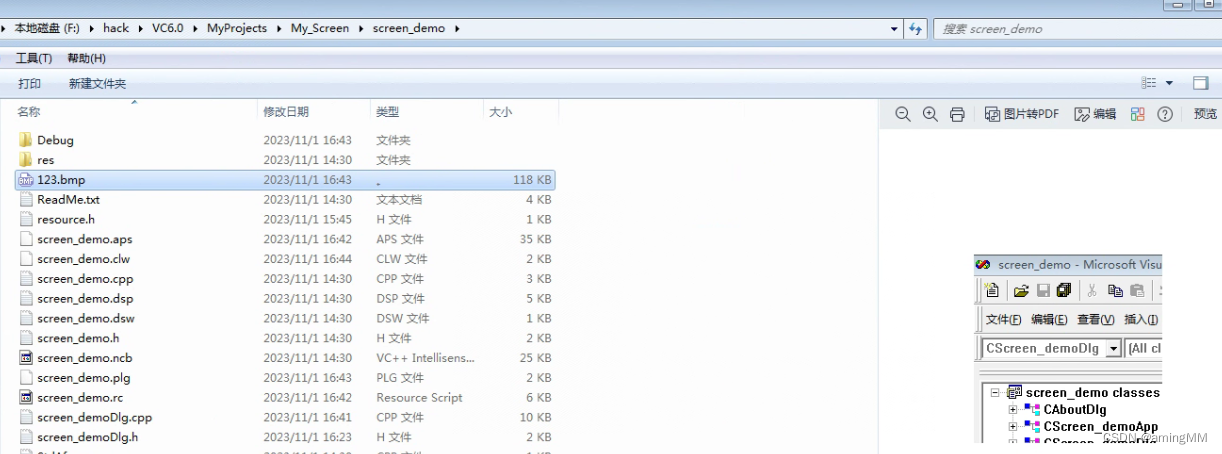This screenshot has height=454, width=1222.
Task: Click 预览 at the right of the preview toolbar
Action: click(x=1205, y=114)
